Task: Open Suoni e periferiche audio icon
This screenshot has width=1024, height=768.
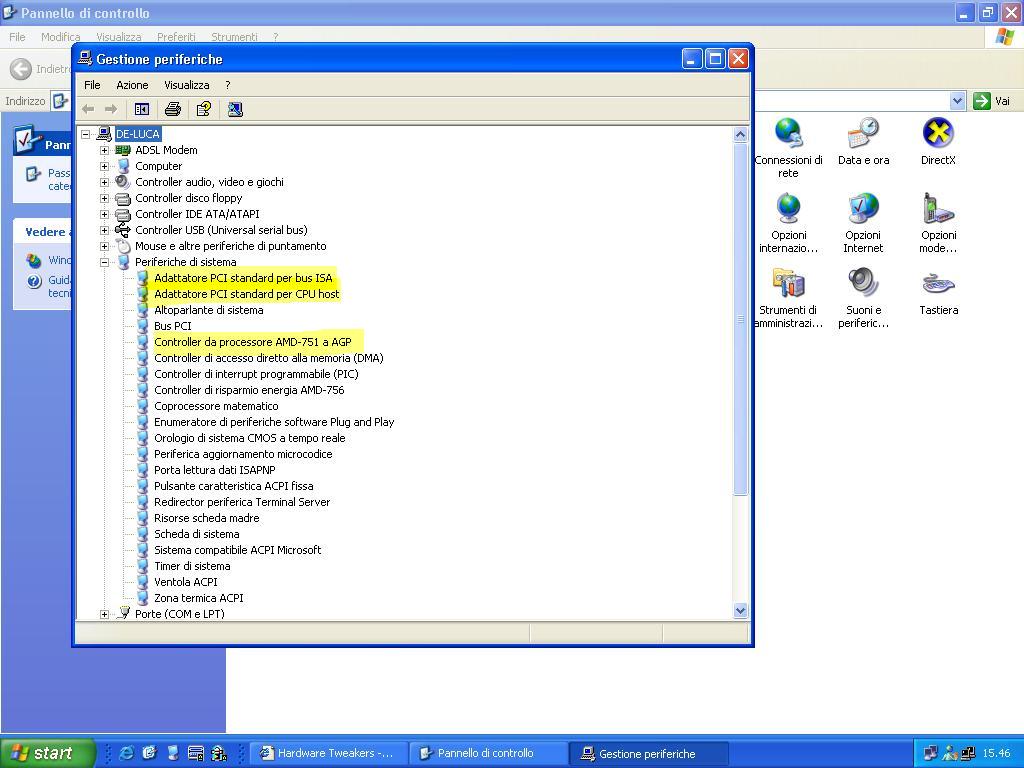Action: click(863, 298)
